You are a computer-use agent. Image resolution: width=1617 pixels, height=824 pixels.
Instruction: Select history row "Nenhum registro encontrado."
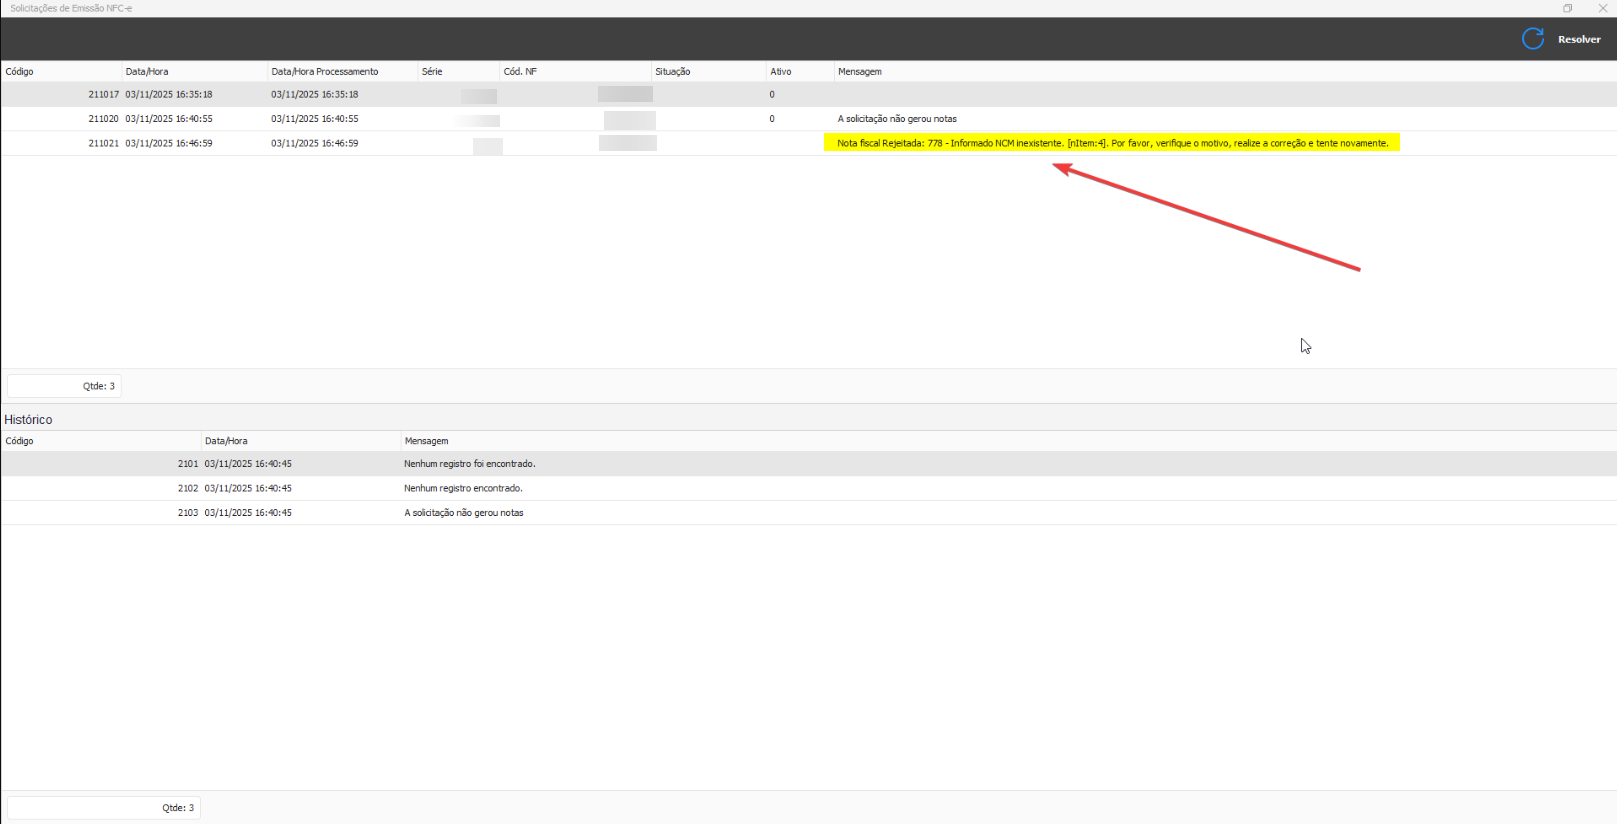[x=463, y=489]
